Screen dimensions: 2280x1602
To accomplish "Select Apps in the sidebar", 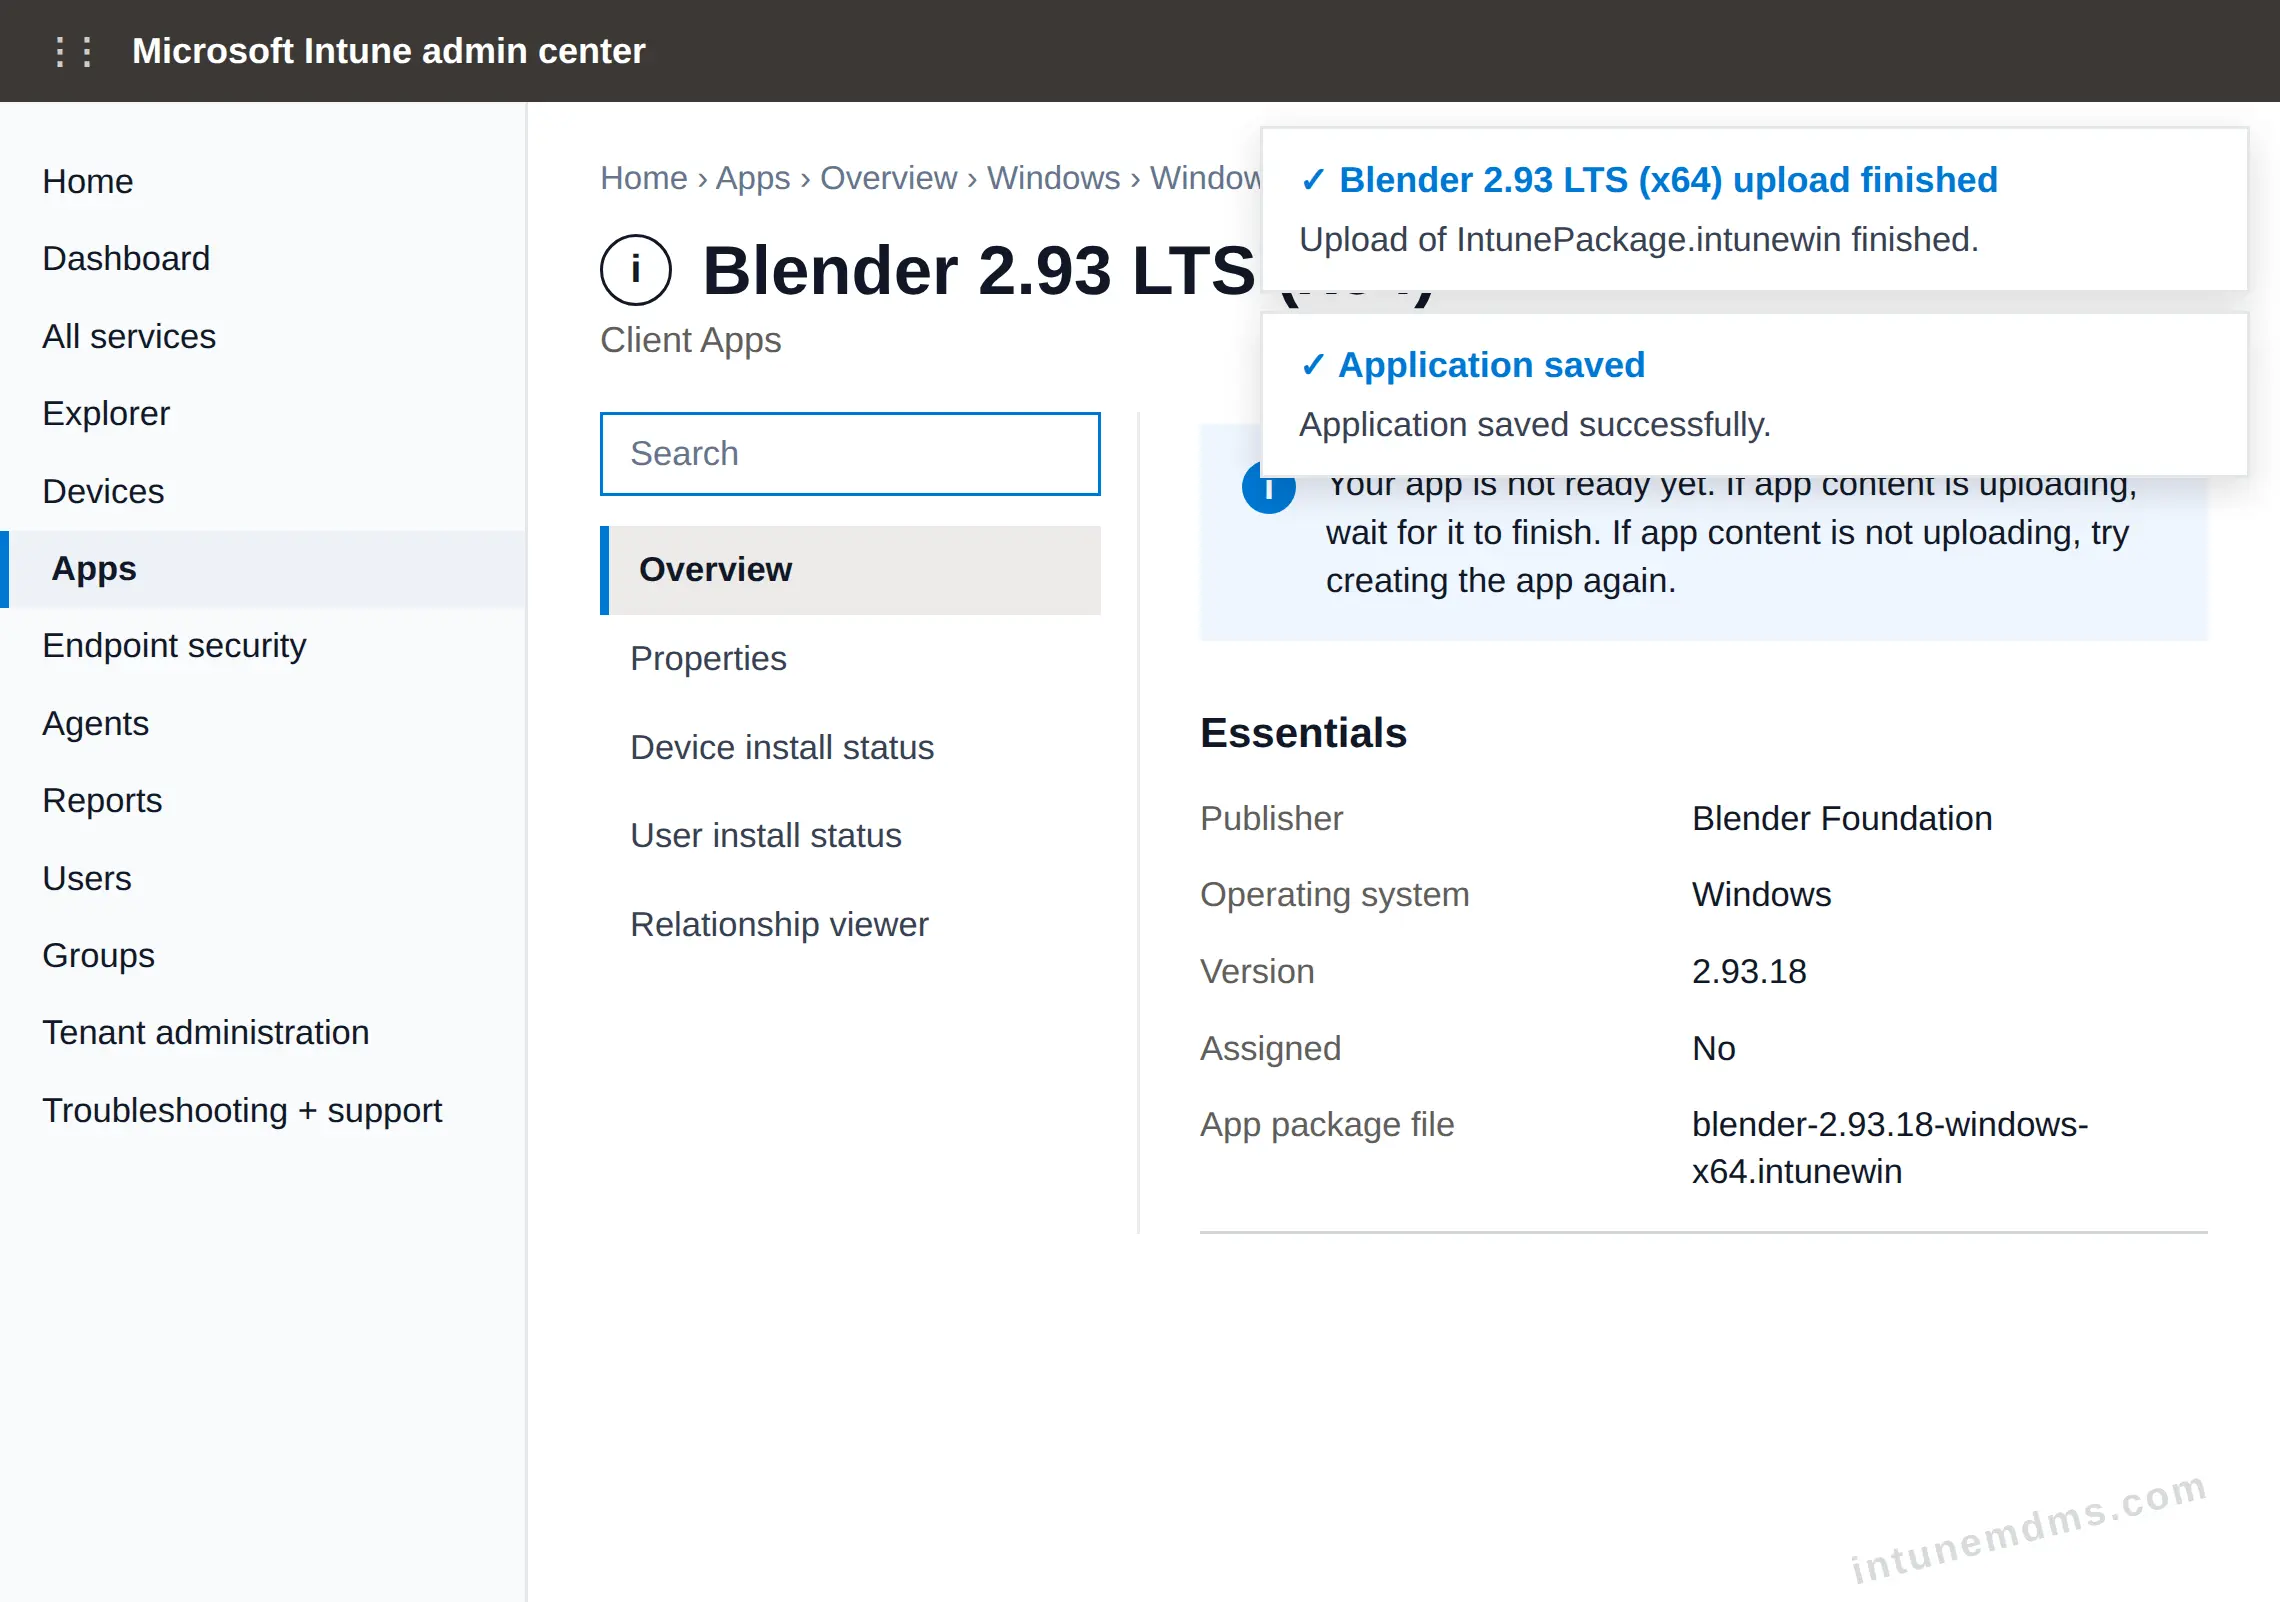I will point(263,569).
